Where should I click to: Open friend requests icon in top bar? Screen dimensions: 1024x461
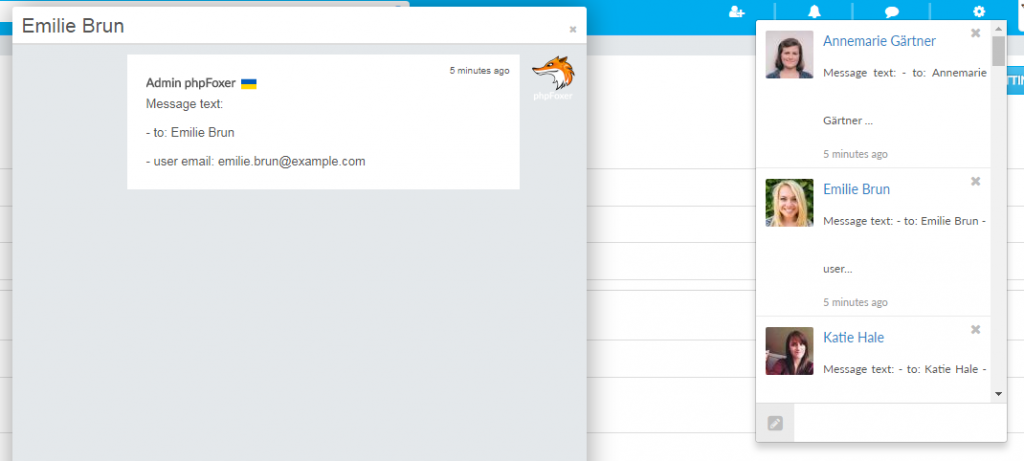[x=737, y=12]
